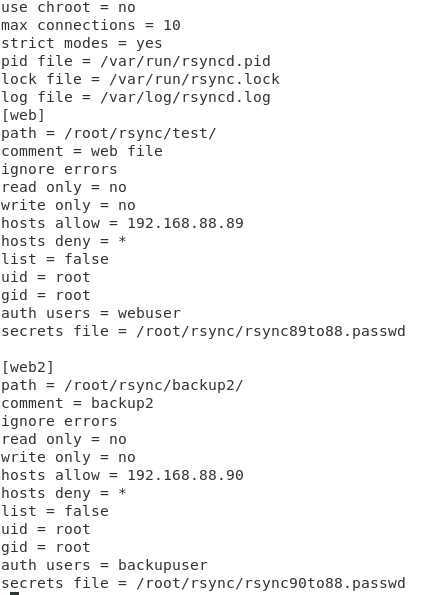This screenshot has height=595, width=447.
Task: Click the path /root/rsync/test/ text
Action: point(140,134)
